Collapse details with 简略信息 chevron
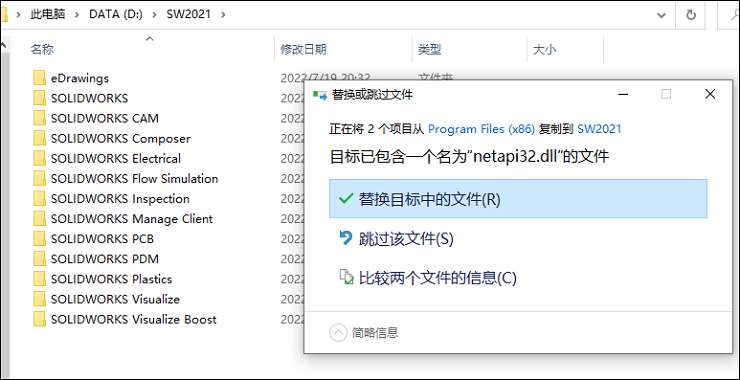Screen dimensions: 740x380 pos(337,333)
